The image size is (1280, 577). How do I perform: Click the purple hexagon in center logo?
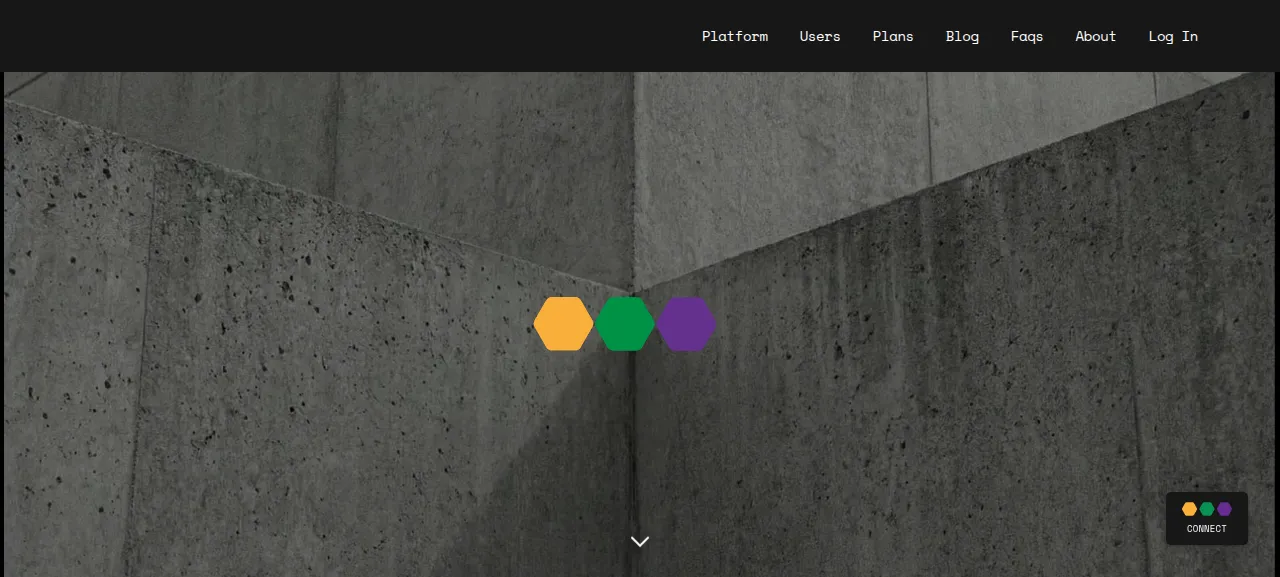686,324
